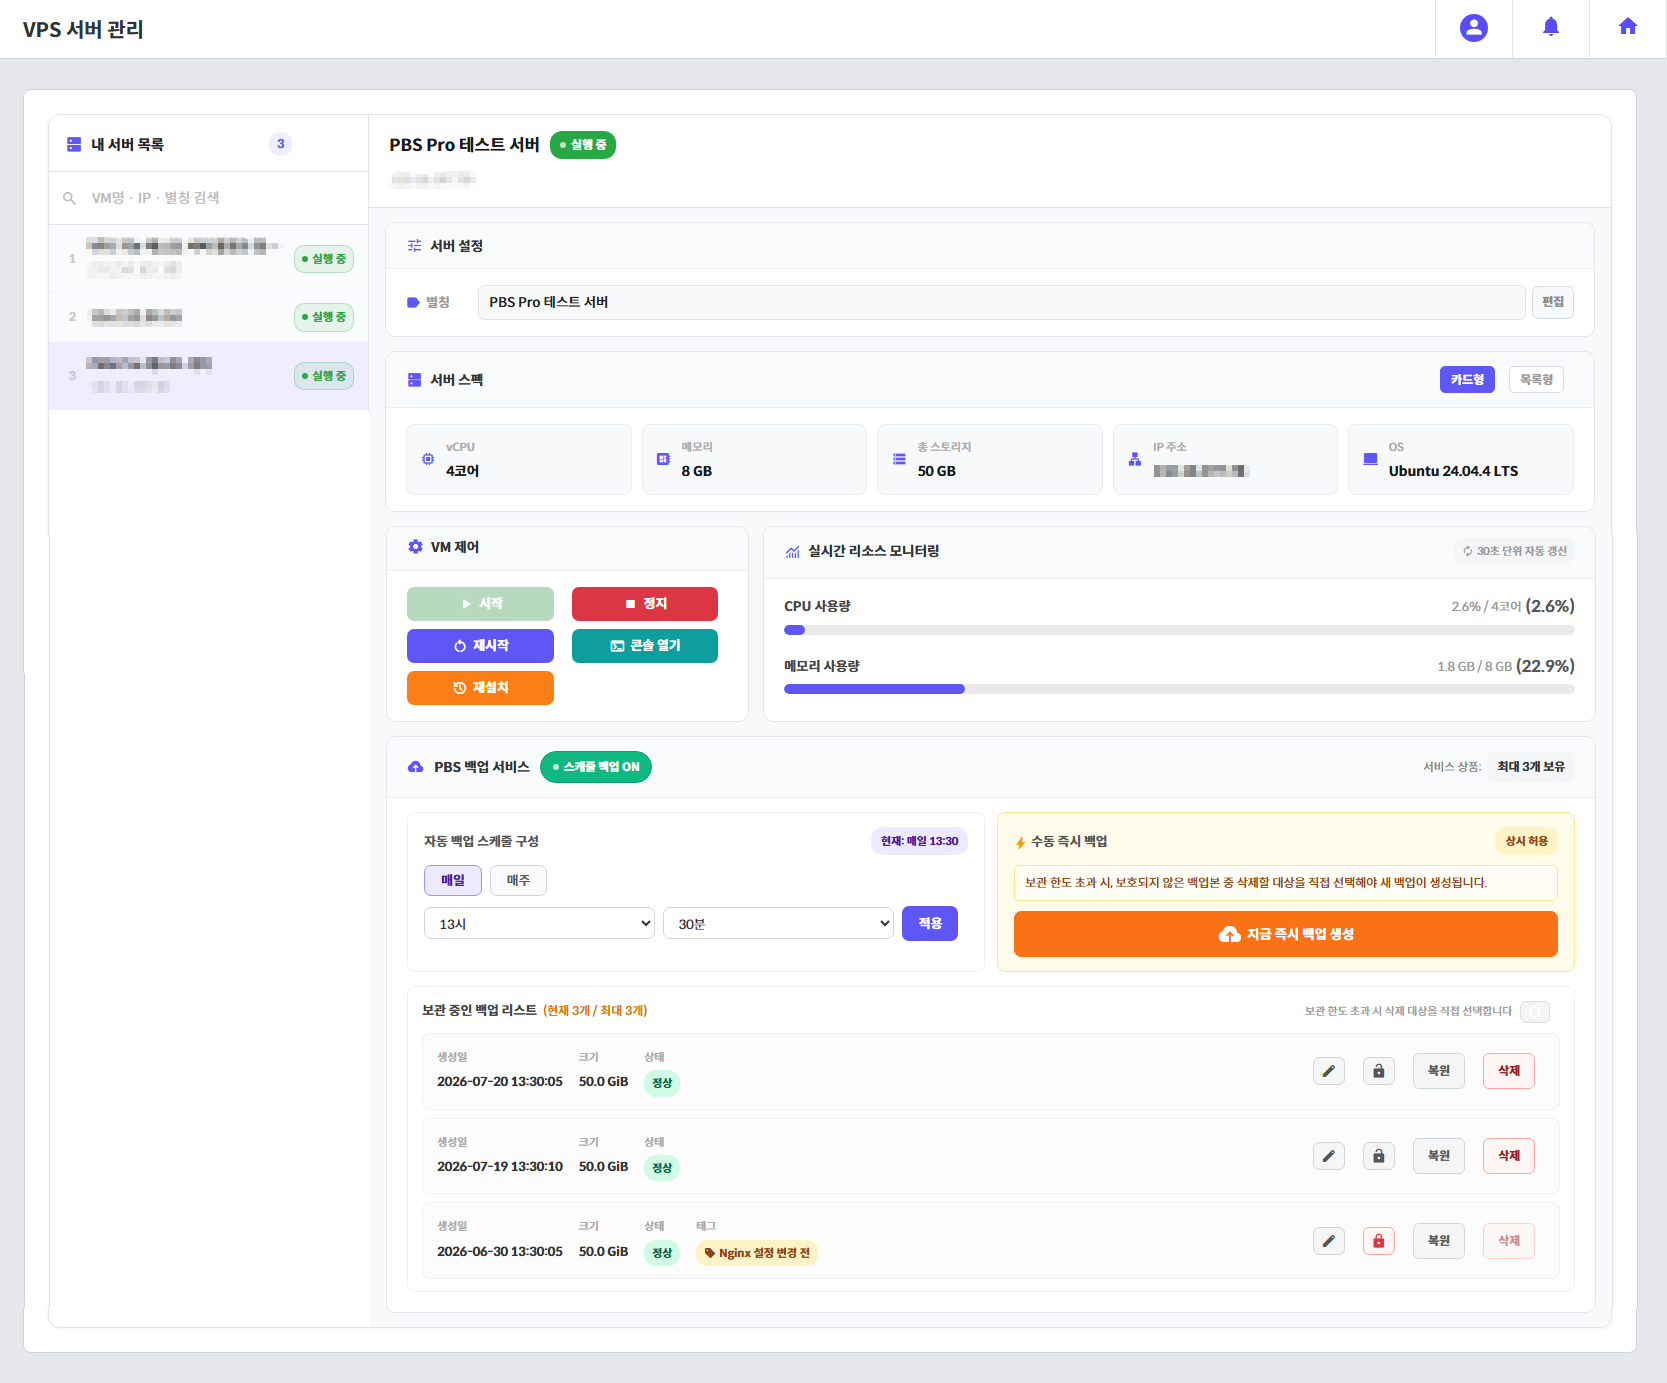This screenshot has width=1667, height=1383.
Task: Open the 30분 minute dropdown
Action: [778, 923]
